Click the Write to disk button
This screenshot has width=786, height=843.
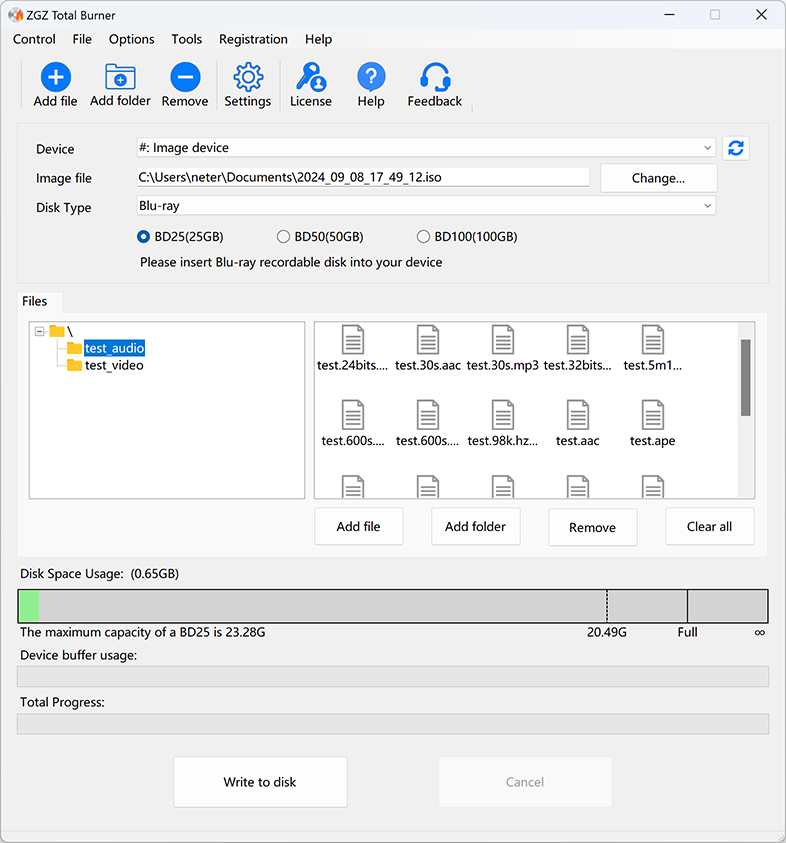(260, 782)
